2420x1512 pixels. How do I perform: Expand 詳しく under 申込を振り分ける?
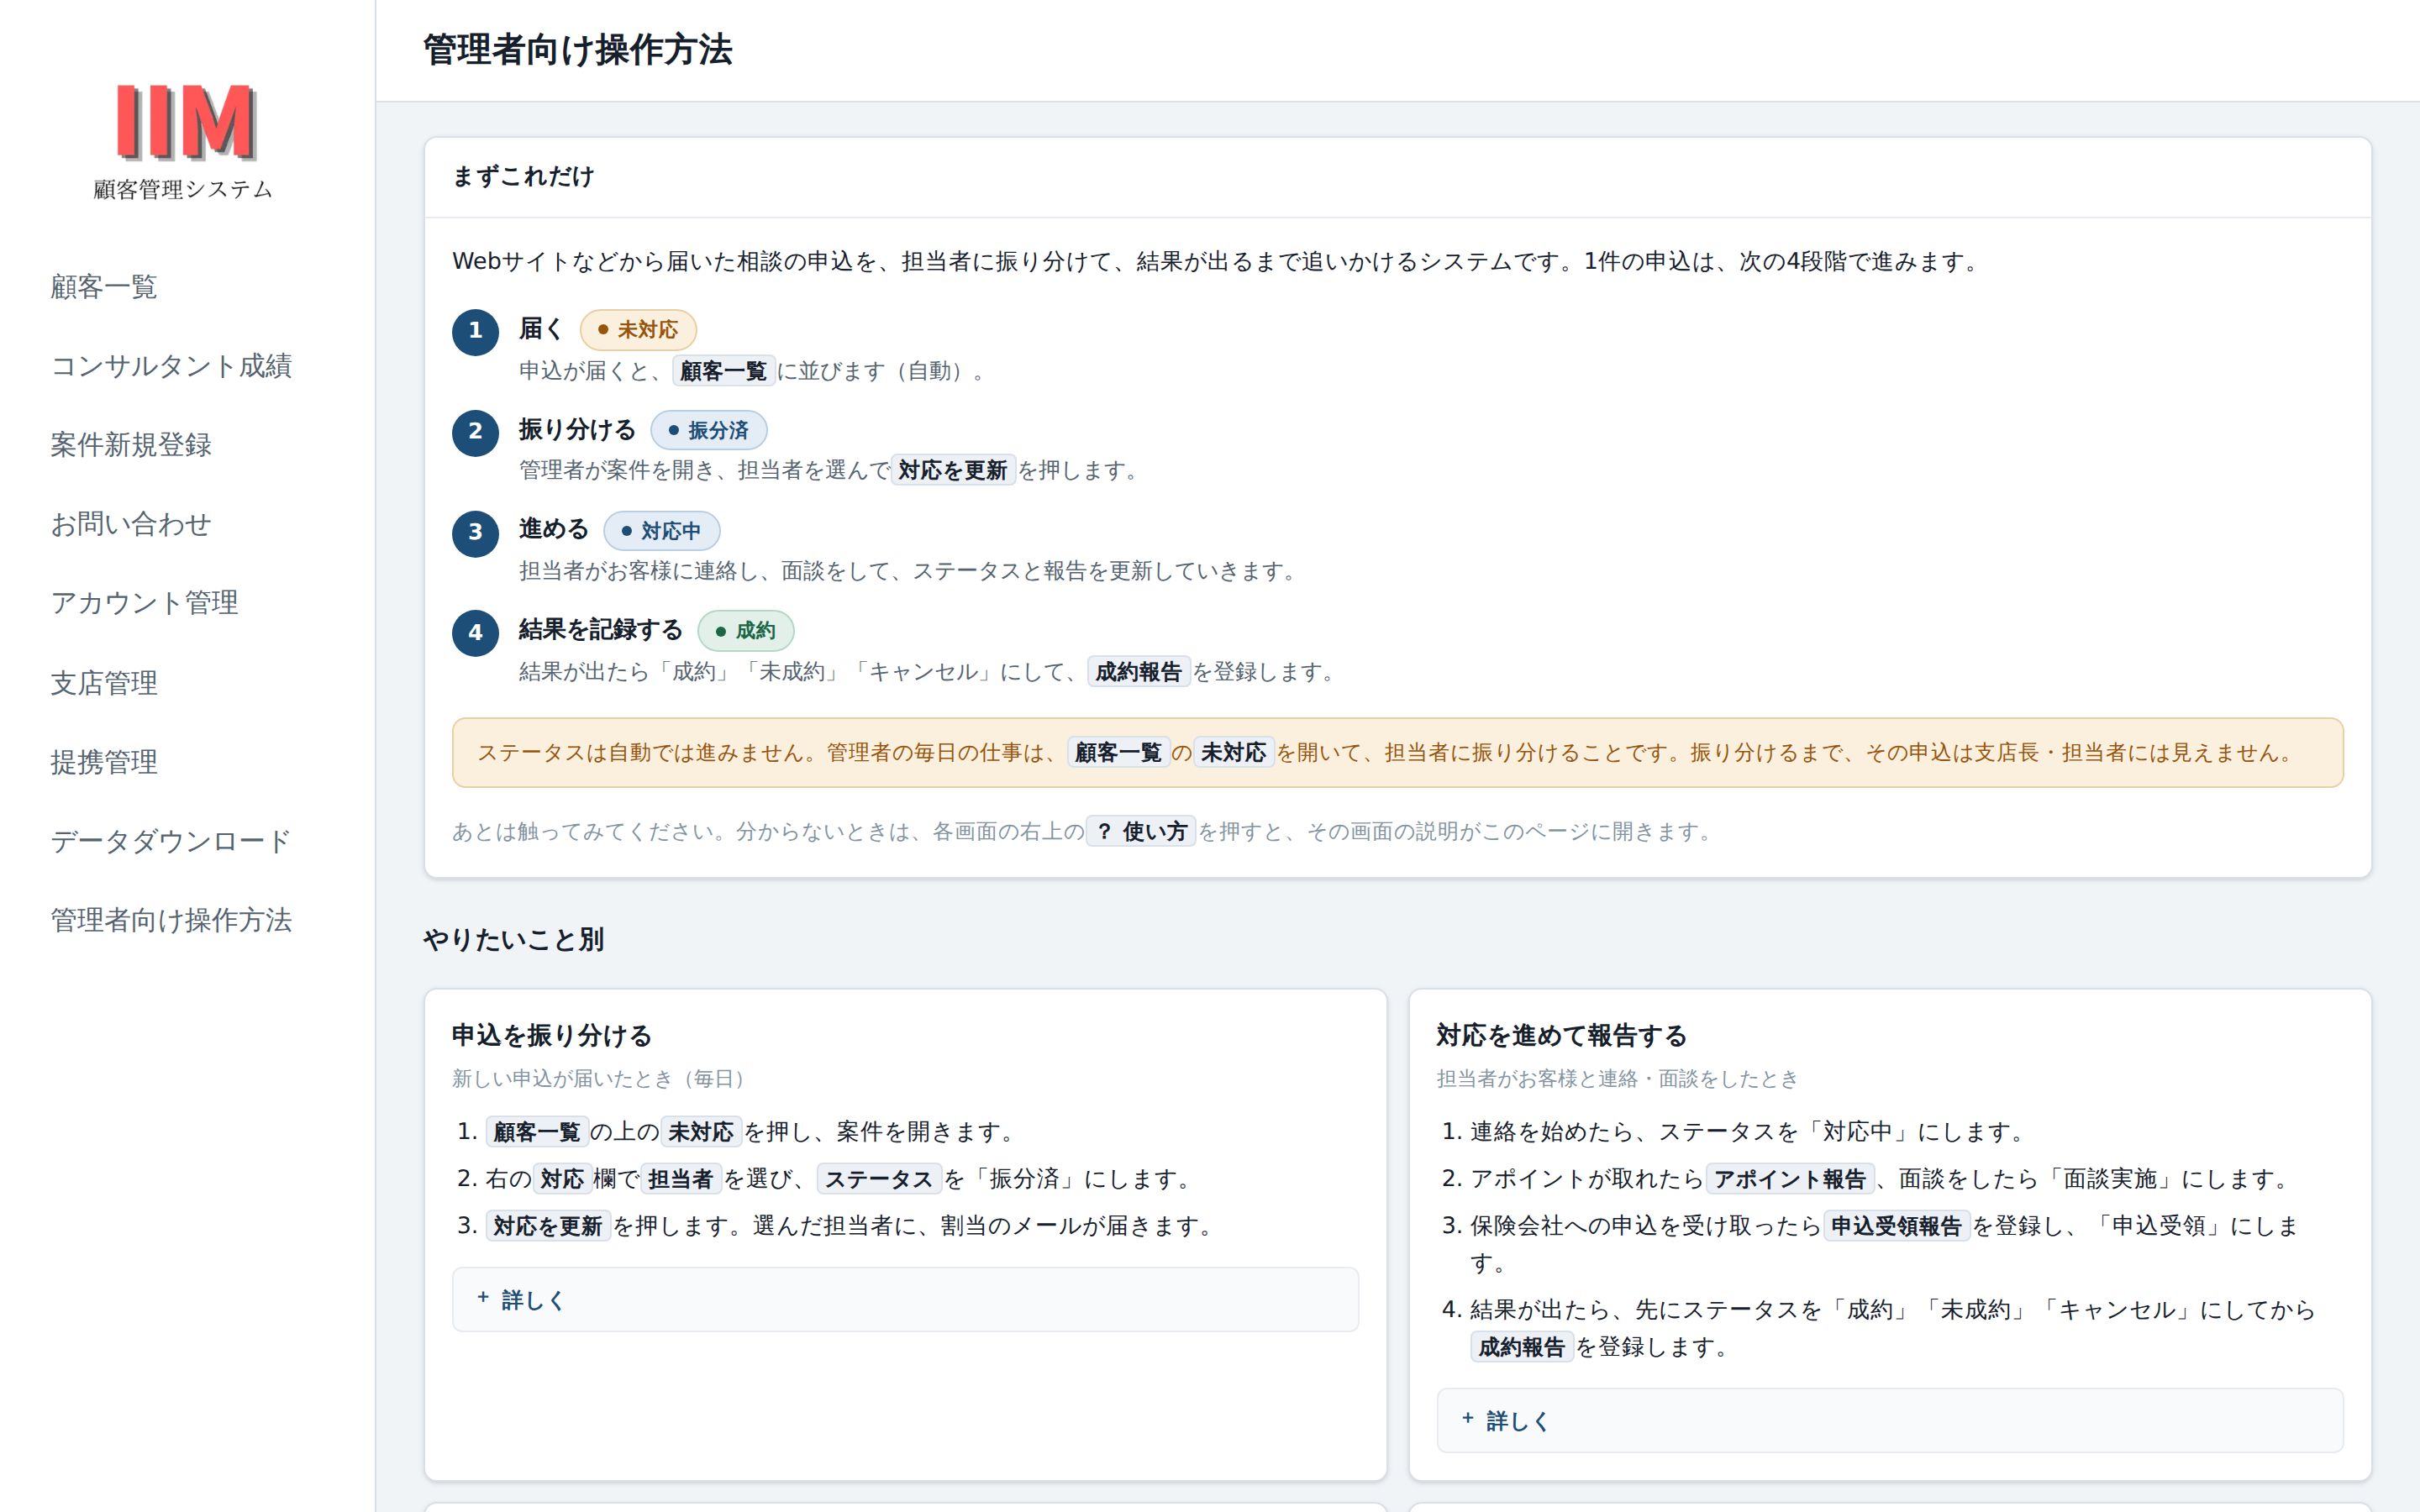pyautogui.click(x=905, y=1300)
